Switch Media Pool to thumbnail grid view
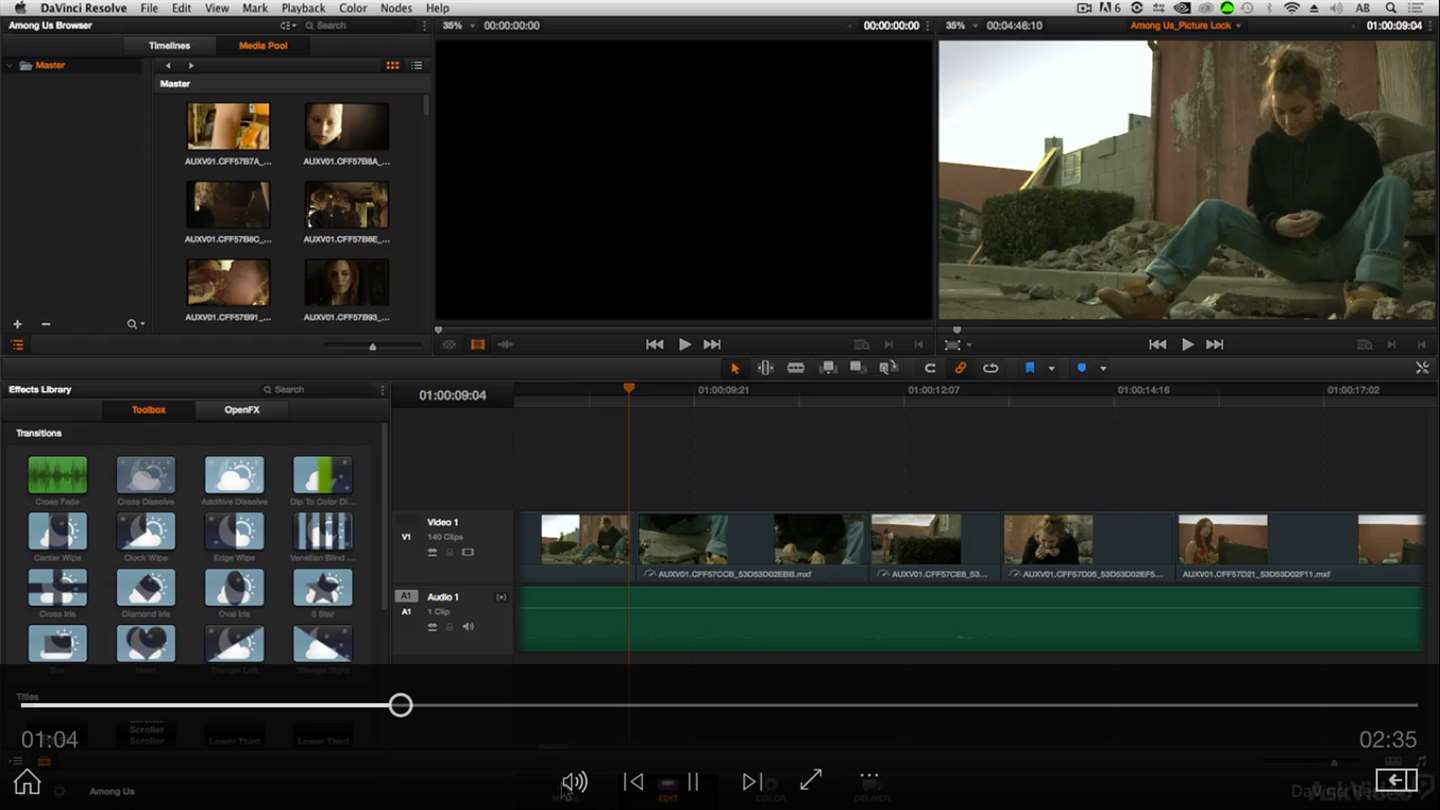This screenshot has height=810, width=1440. [392, 65]
